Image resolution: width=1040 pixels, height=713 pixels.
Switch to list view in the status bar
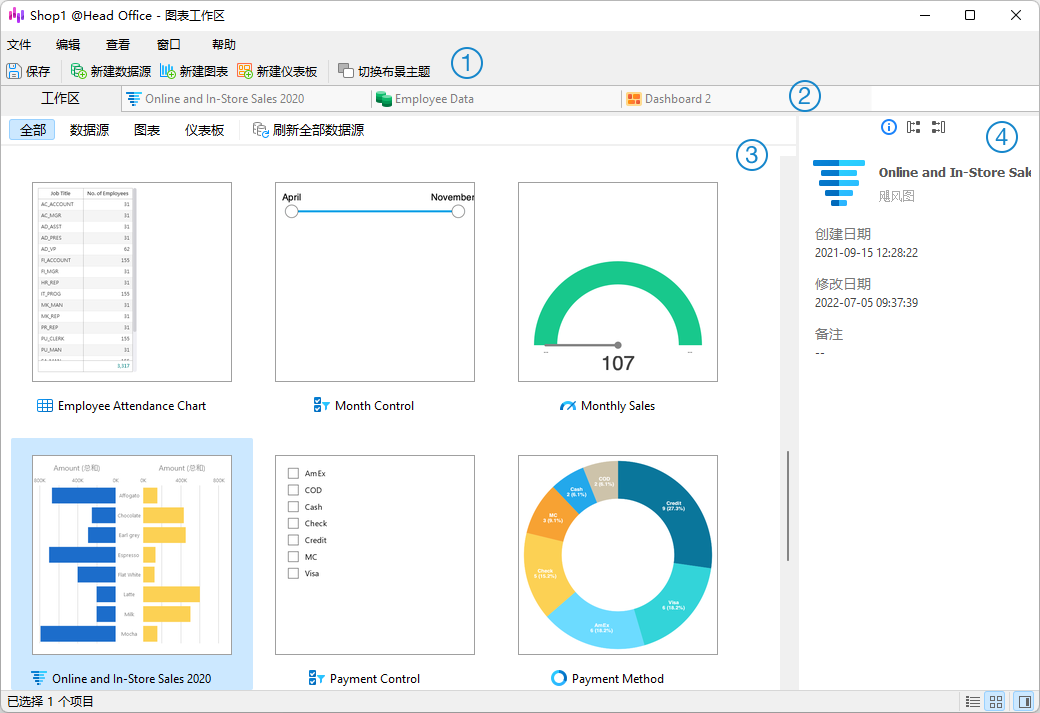975,701
